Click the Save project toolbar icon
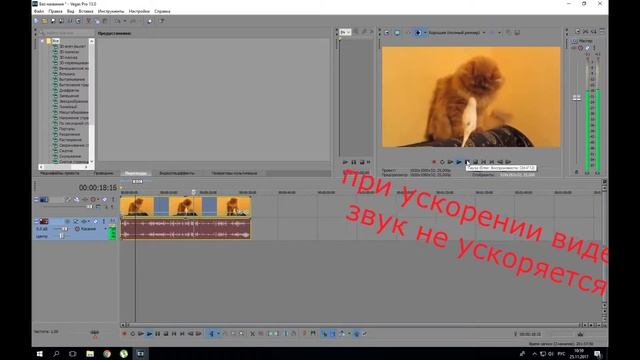The height and width of the screenshot is (360, 640). (53, 21)
